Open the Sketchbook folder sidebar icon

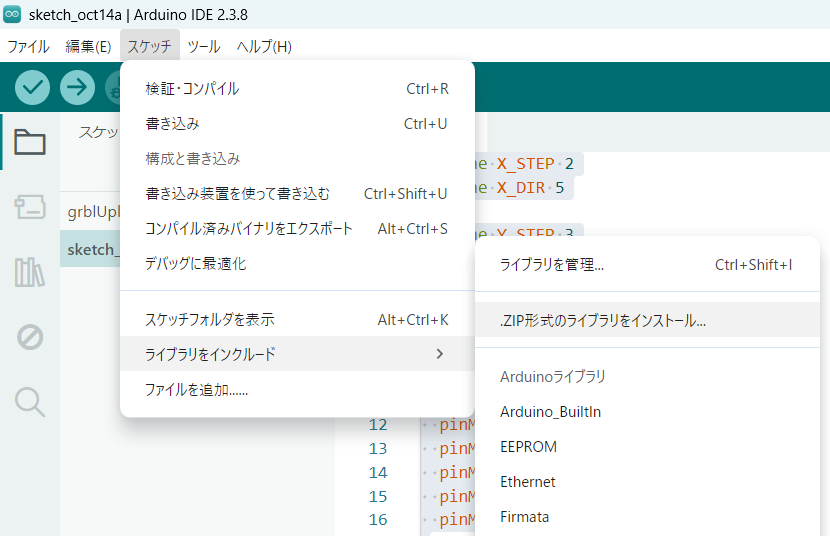click(x=30, y=143)
